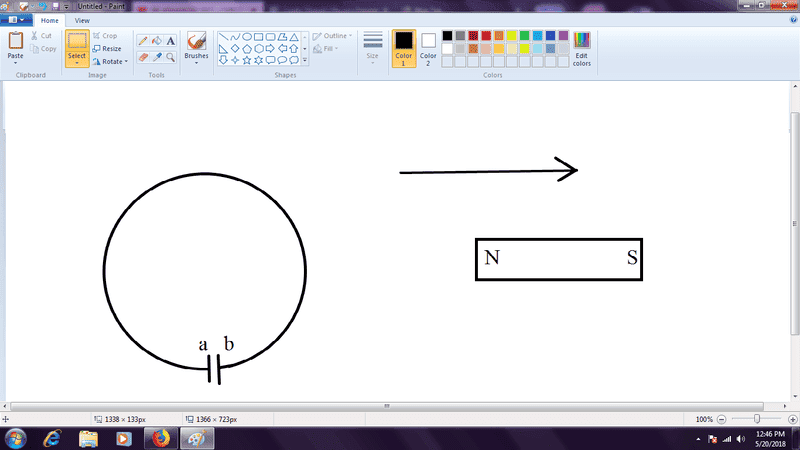Open the Edit colors dialog

click(x=581, y=47)
